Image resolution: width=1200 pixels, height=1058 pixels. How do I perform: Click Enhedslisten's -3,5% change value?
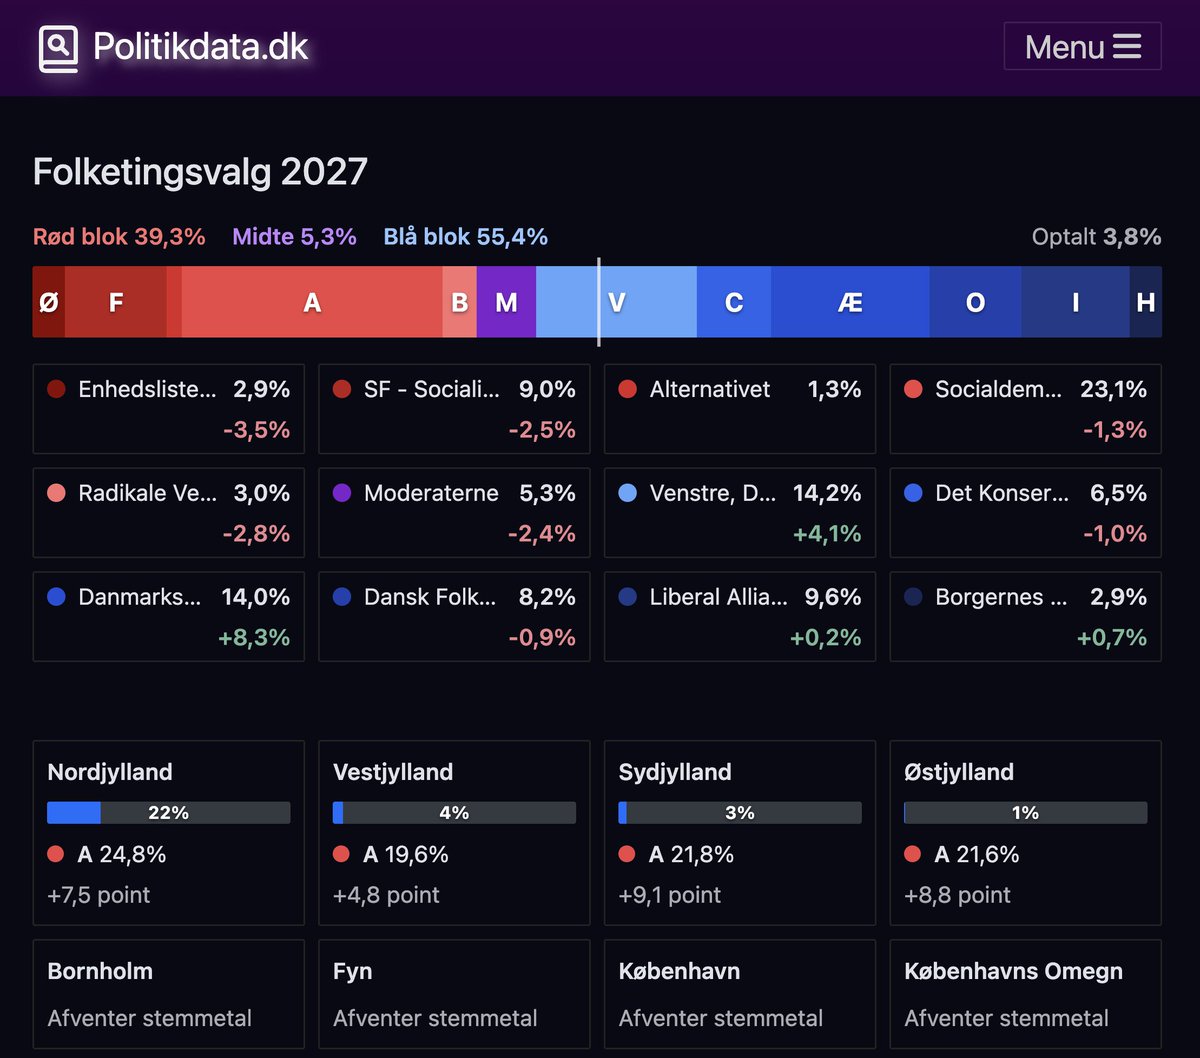coord(256,430)
